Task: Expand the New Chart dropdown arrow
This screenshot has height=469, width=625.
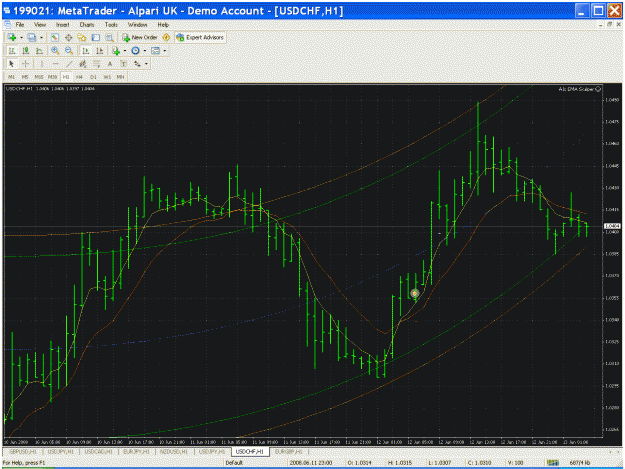Action: 21,37
